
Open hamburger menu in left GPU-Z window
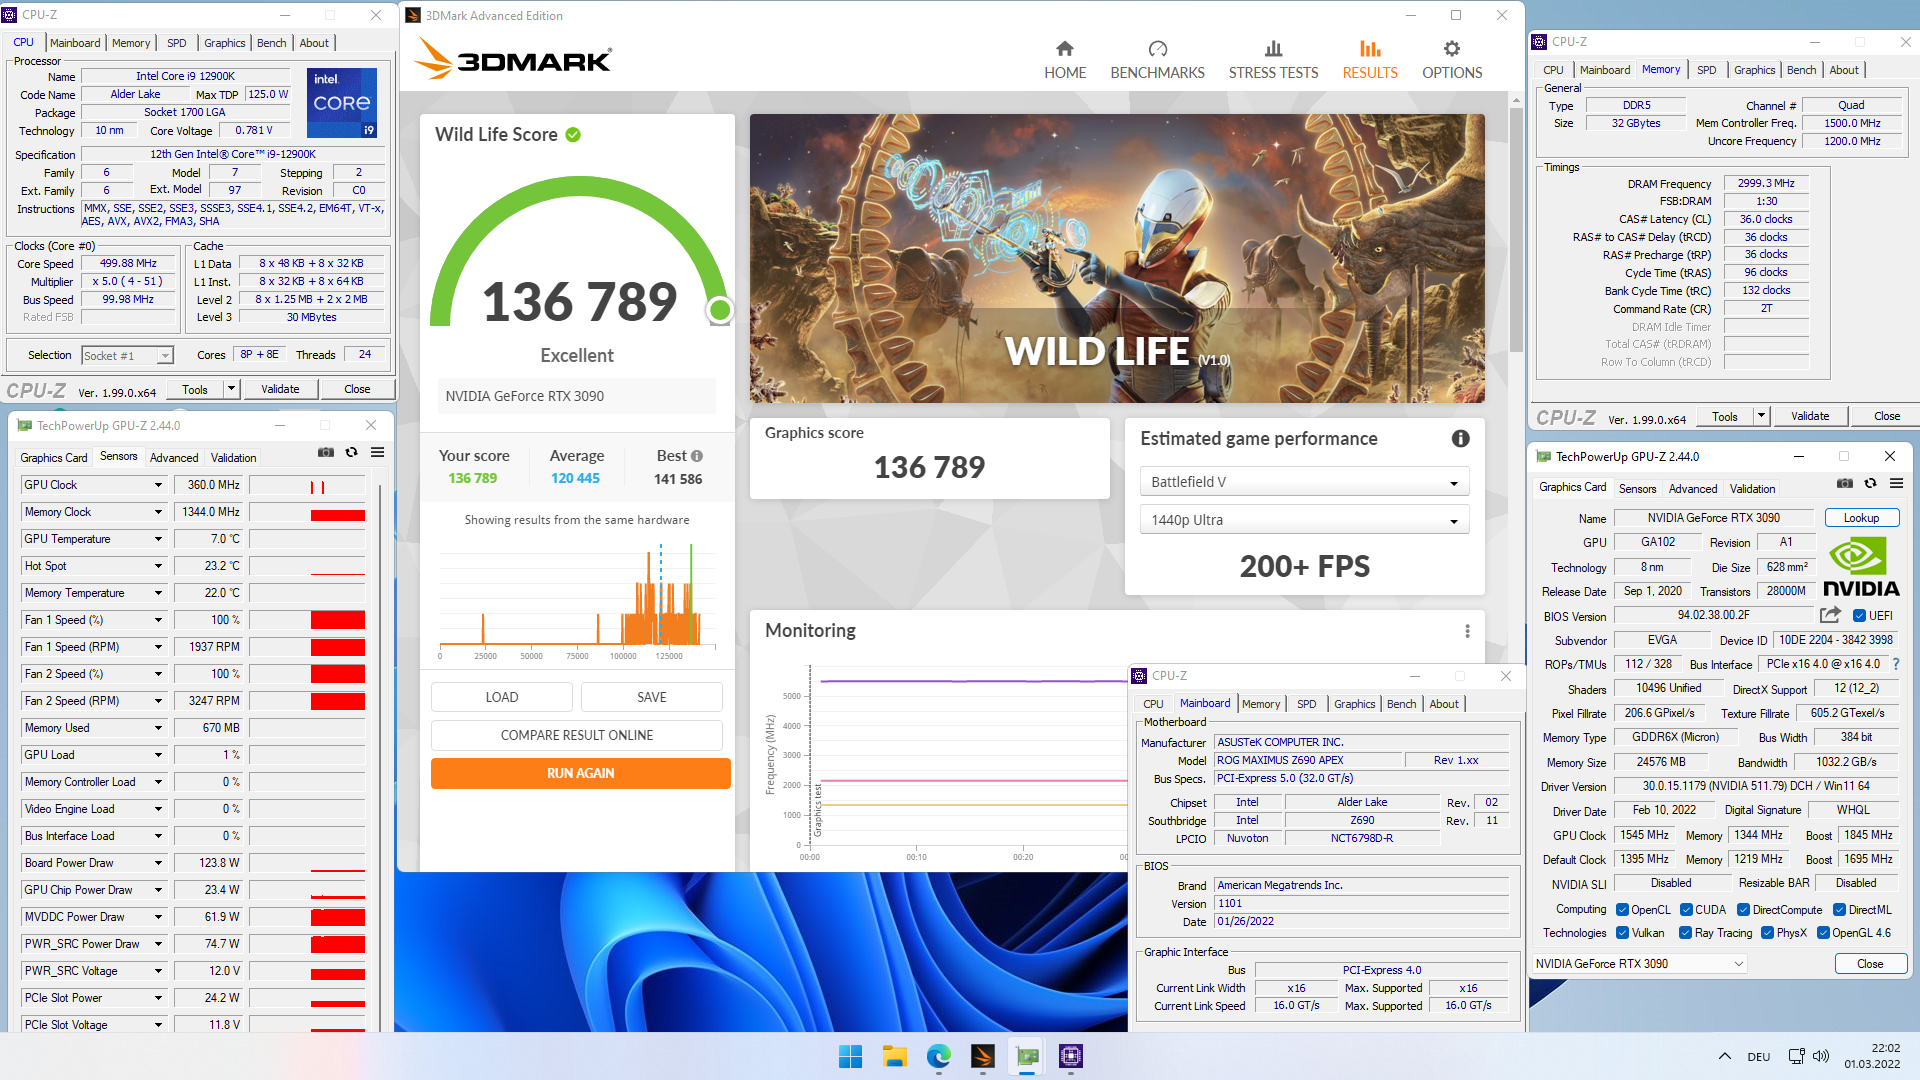378,453
